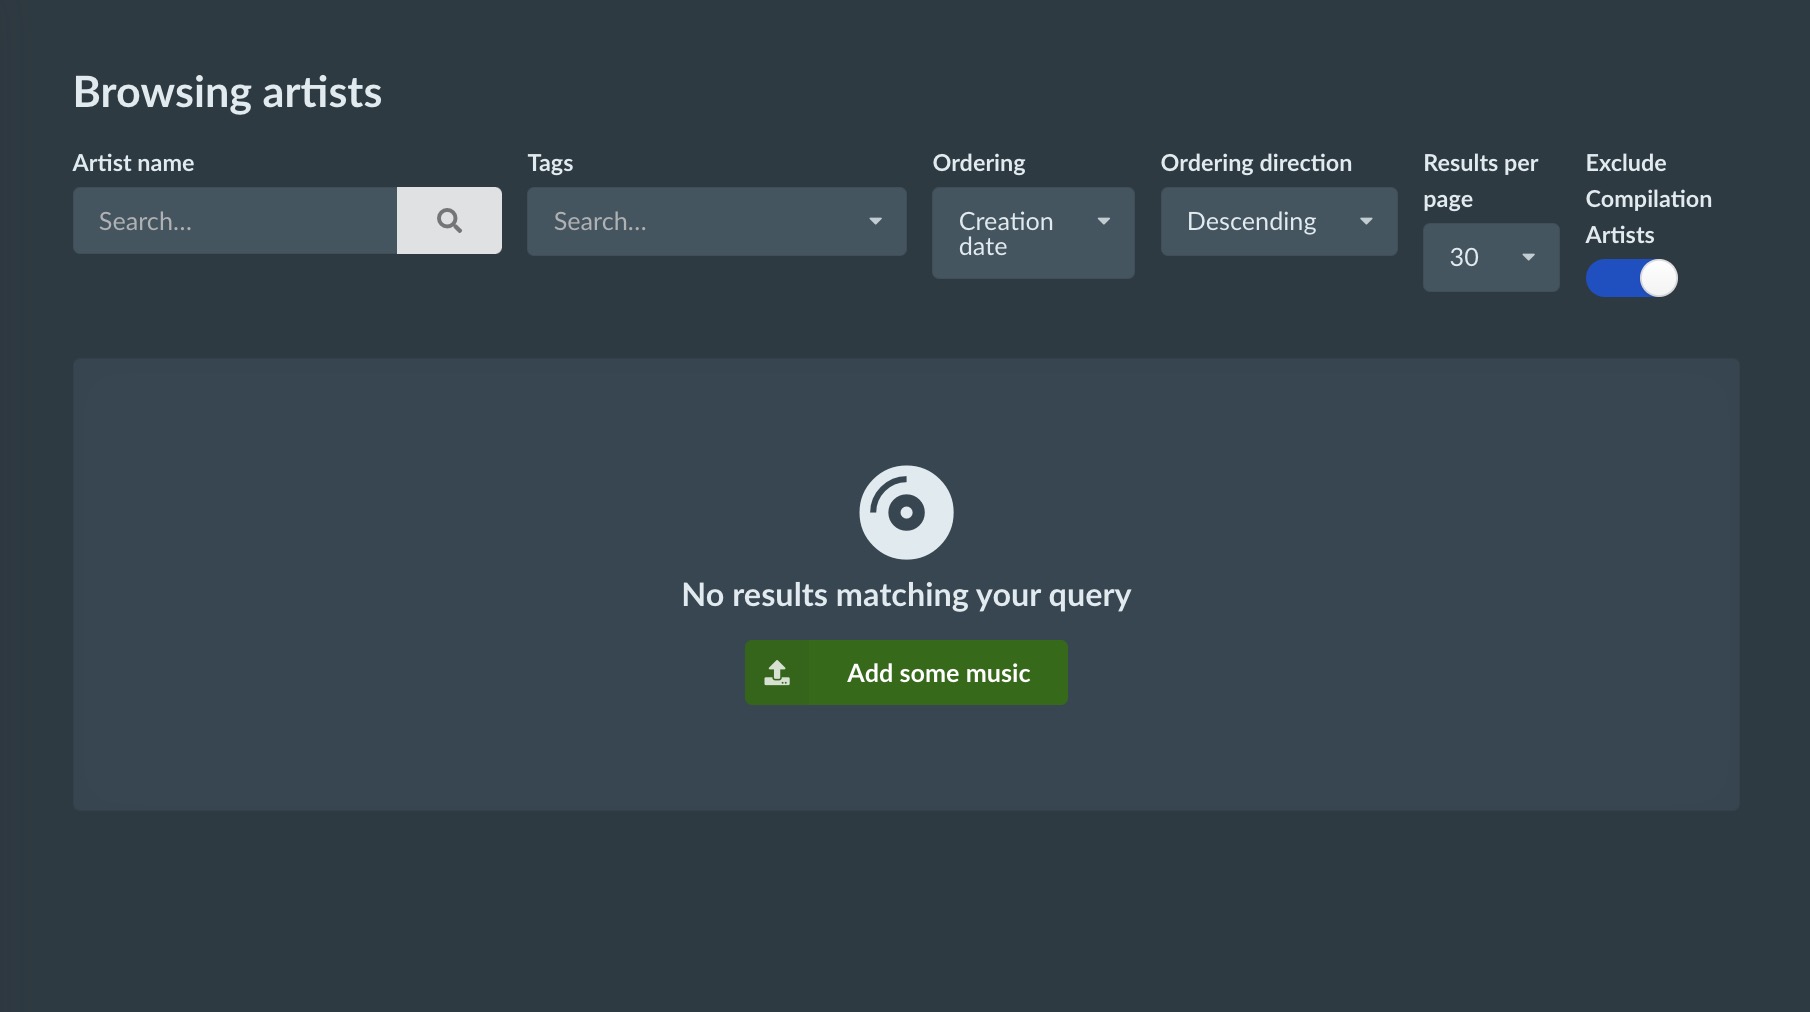The width and height of the screenshot is (1810, 1012).
Task: Click the upload icon on the green button
Action: [777, 673]
